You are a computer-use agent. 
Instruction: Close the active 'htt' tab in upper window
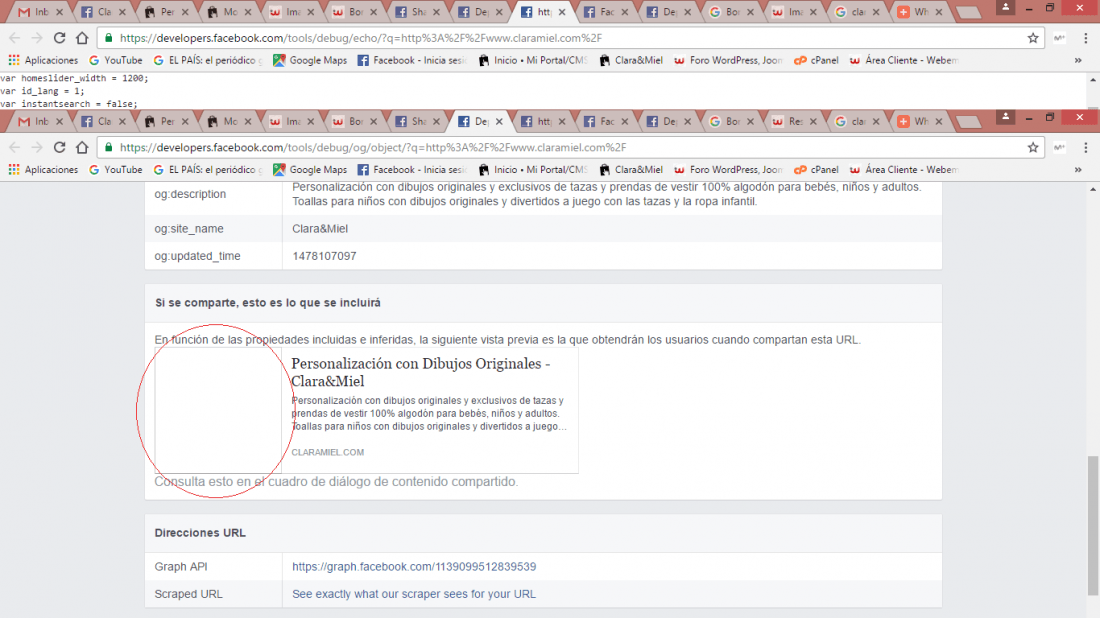562,12
